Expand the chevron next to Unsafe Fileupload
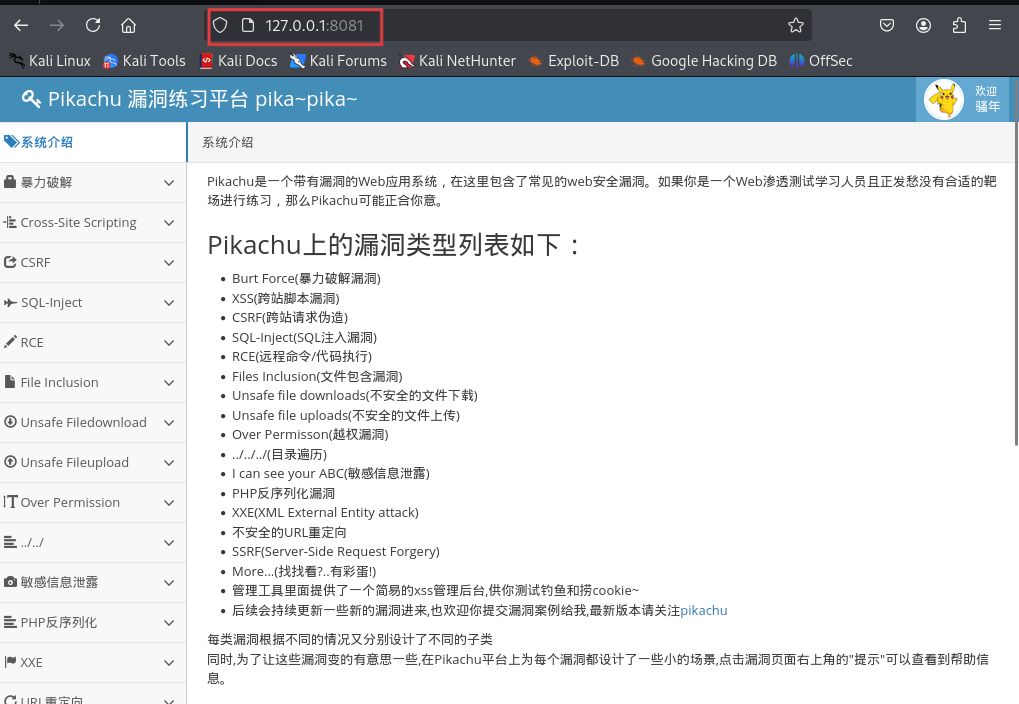The width and height of the screenshot is (1019, 704). [x=169, y=463]
